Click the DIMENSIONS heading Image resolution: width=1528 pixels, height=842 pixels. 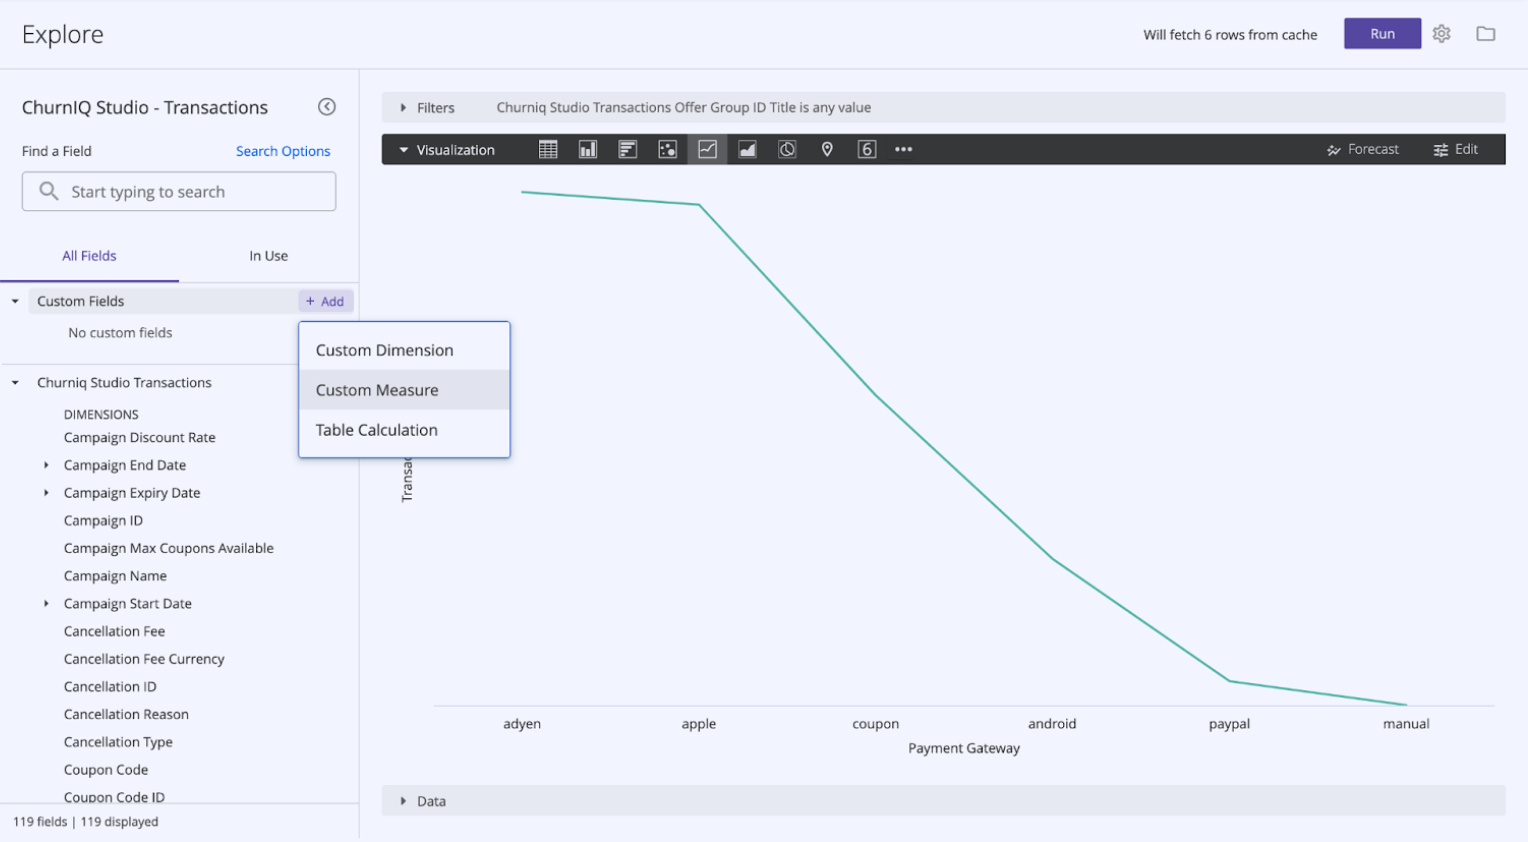tap(101, 414)
